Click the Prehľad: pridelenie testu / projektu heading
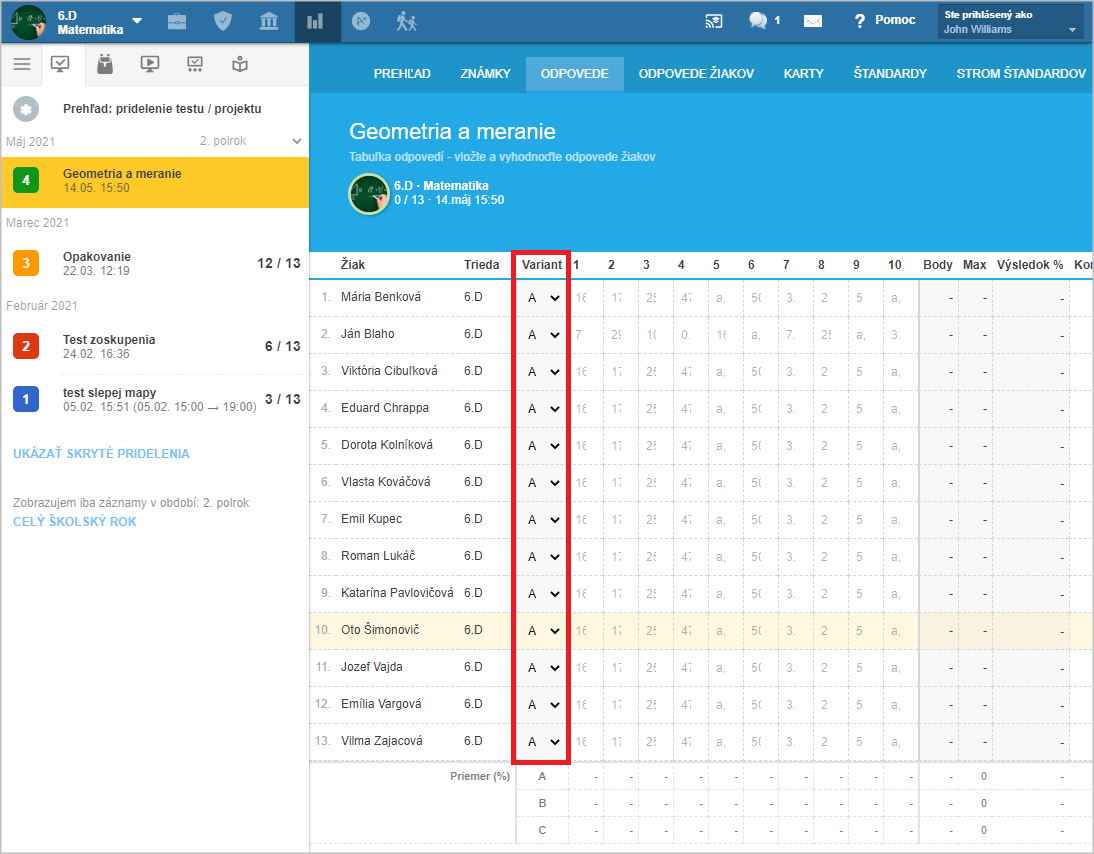Image resolution: width=1094 pixels, height=854 pixels. [x=162, y=109]
